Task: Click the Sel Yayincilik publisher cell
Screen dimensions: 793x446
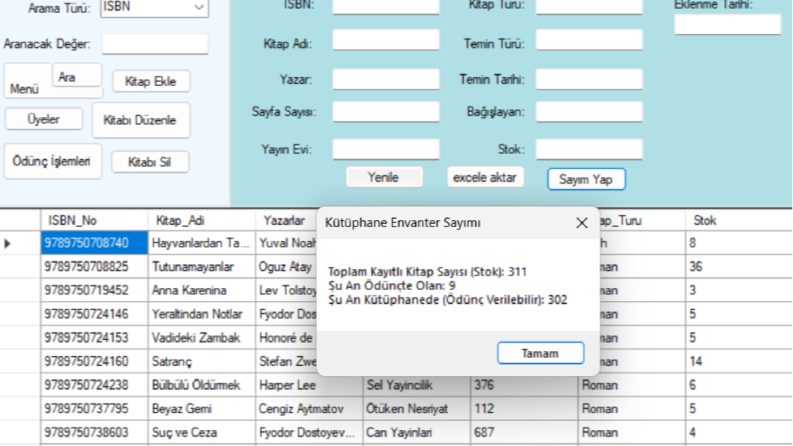Action: point(417,385)
